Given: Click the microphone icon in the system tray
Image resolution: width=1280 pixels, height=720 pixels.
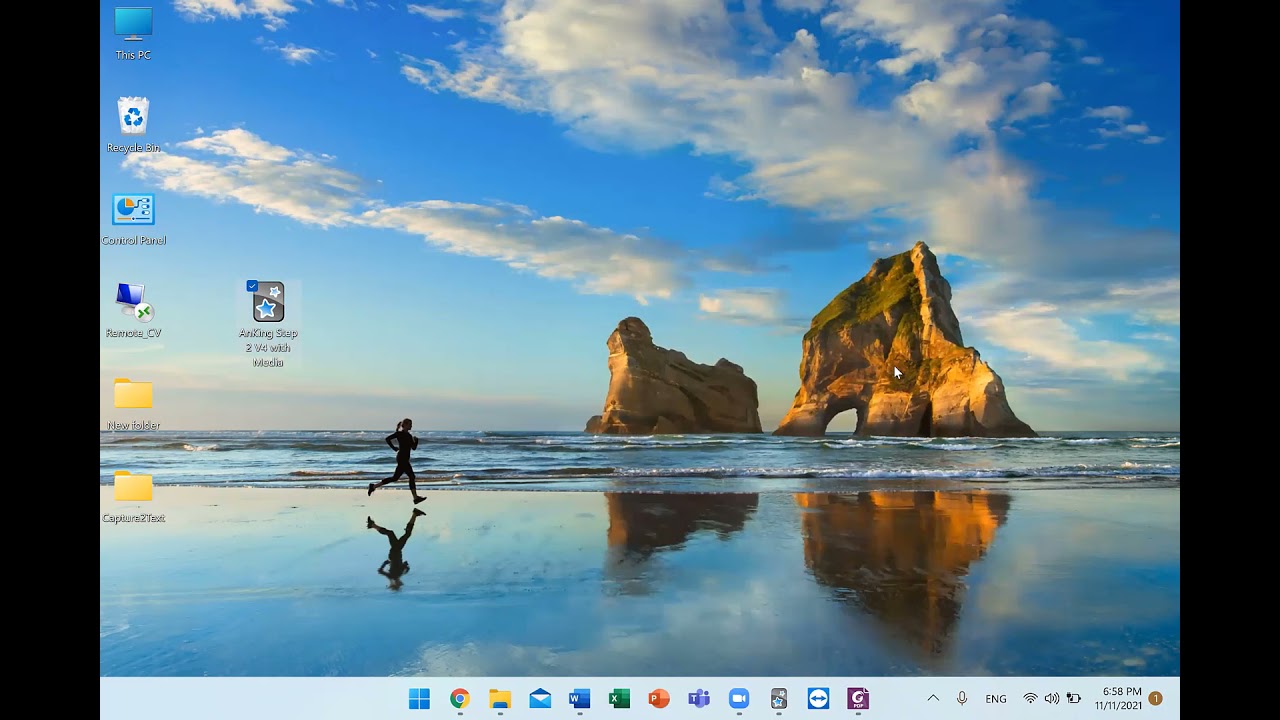Looking at the screenshot, I should click(x=962, y=699).
